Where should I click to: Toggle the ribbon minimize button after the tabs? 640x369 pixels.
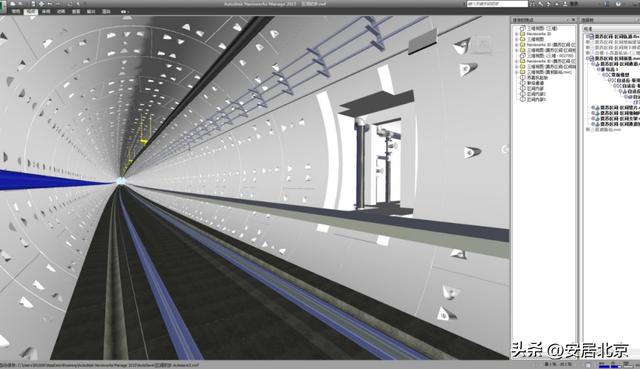pyautogui.click(x=124, y=12)
